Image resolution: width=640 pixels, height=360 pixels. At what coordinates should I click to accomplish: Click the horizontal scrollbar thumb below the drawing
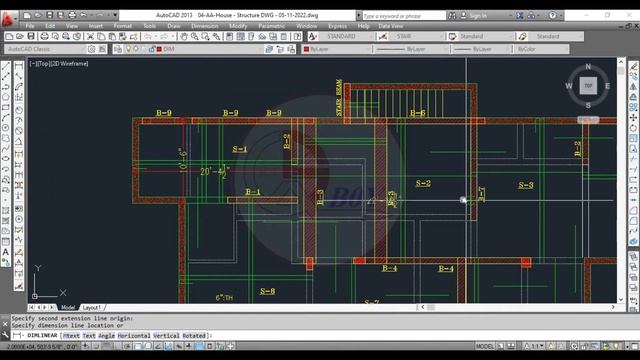(x=431, y=307)
